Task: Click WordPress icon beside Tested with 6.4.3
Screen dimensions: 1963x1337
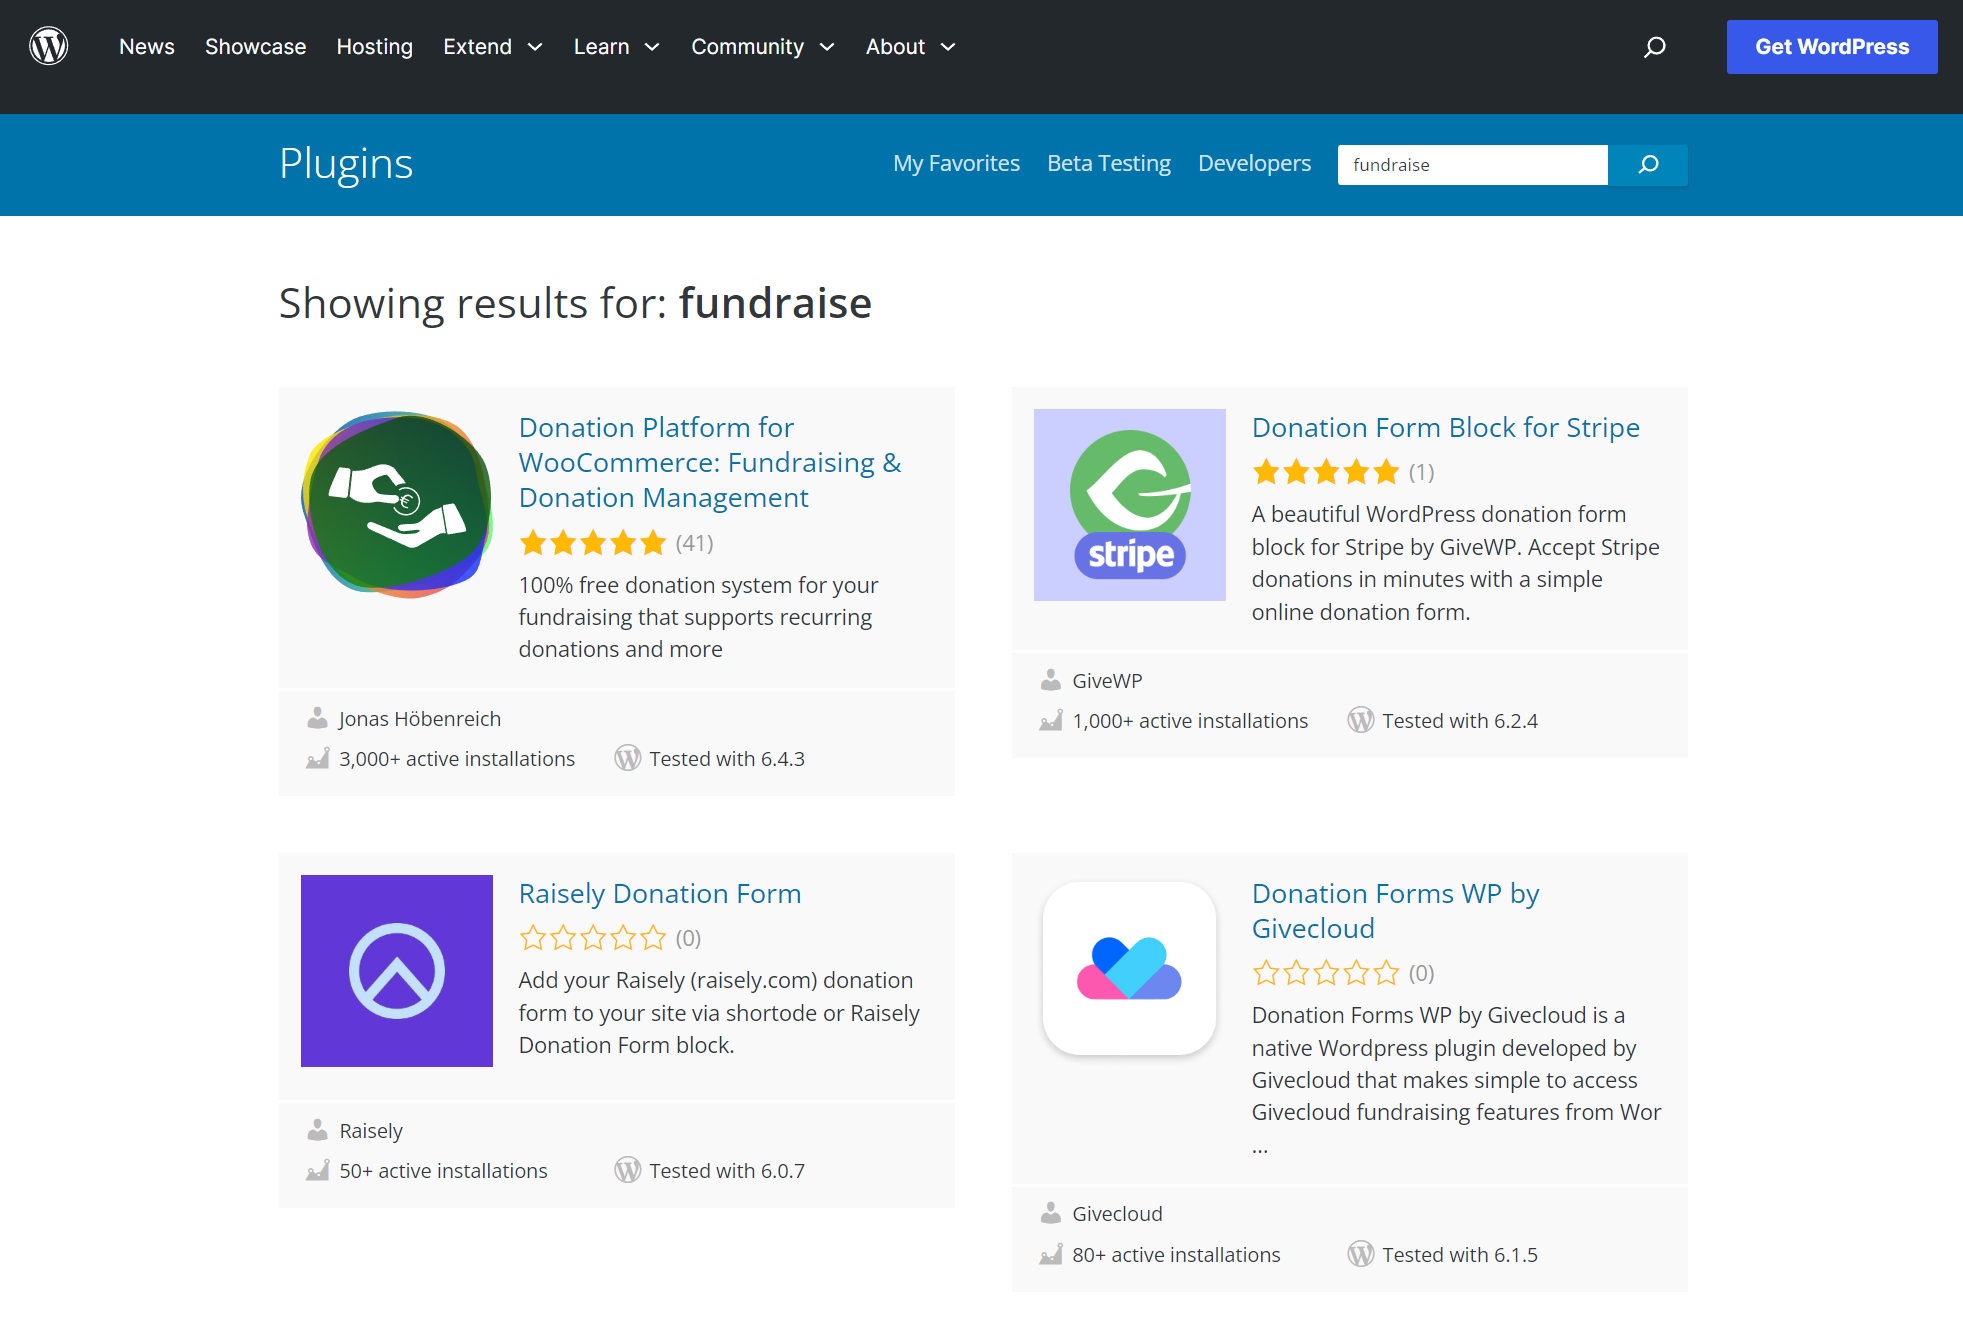Action: pos(628,758)
